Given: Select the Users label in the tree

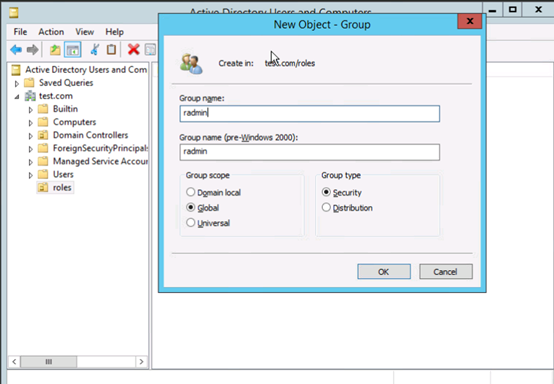Looking at the screenshot, I should [63, 175].
